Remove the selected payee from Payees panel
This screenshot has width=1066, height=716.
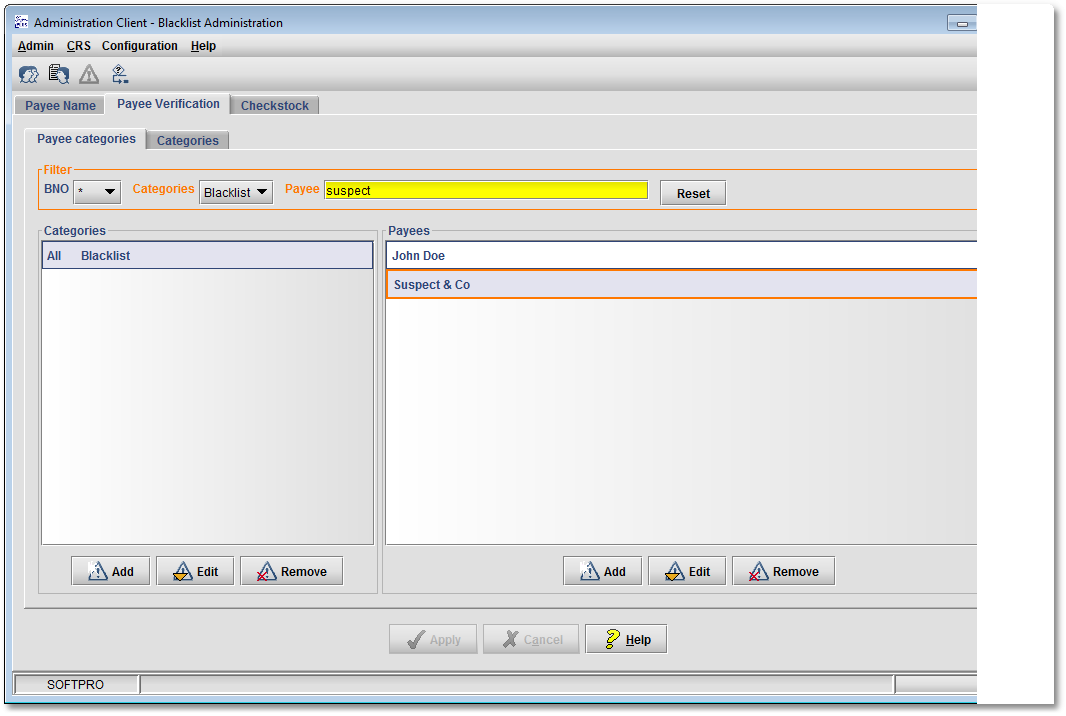pos(783,571)
